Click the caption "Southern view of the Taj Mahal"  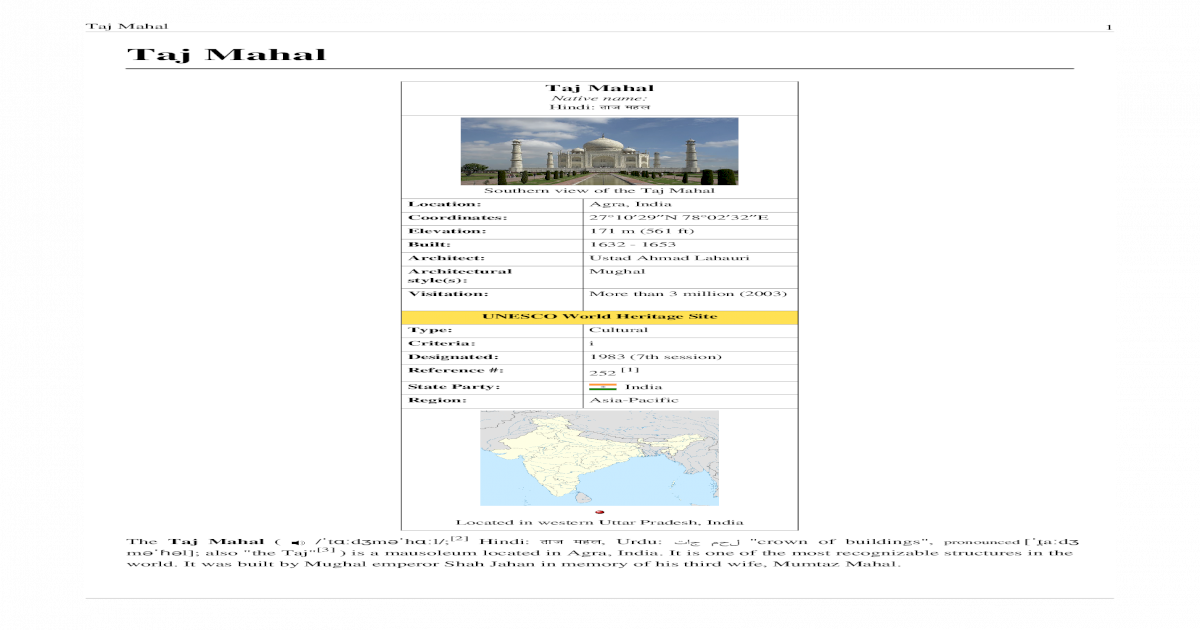[x=599, y=190]
